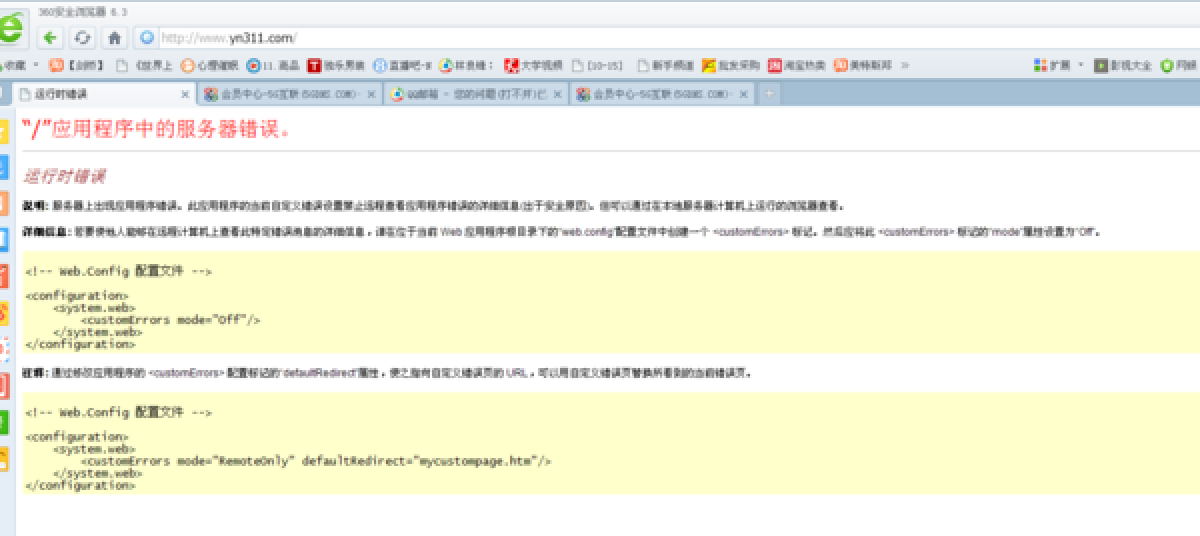Switch to first 会员中心-5G互联 tab
This screenshot has width=1200, height=536.
(x=289, y=94)
